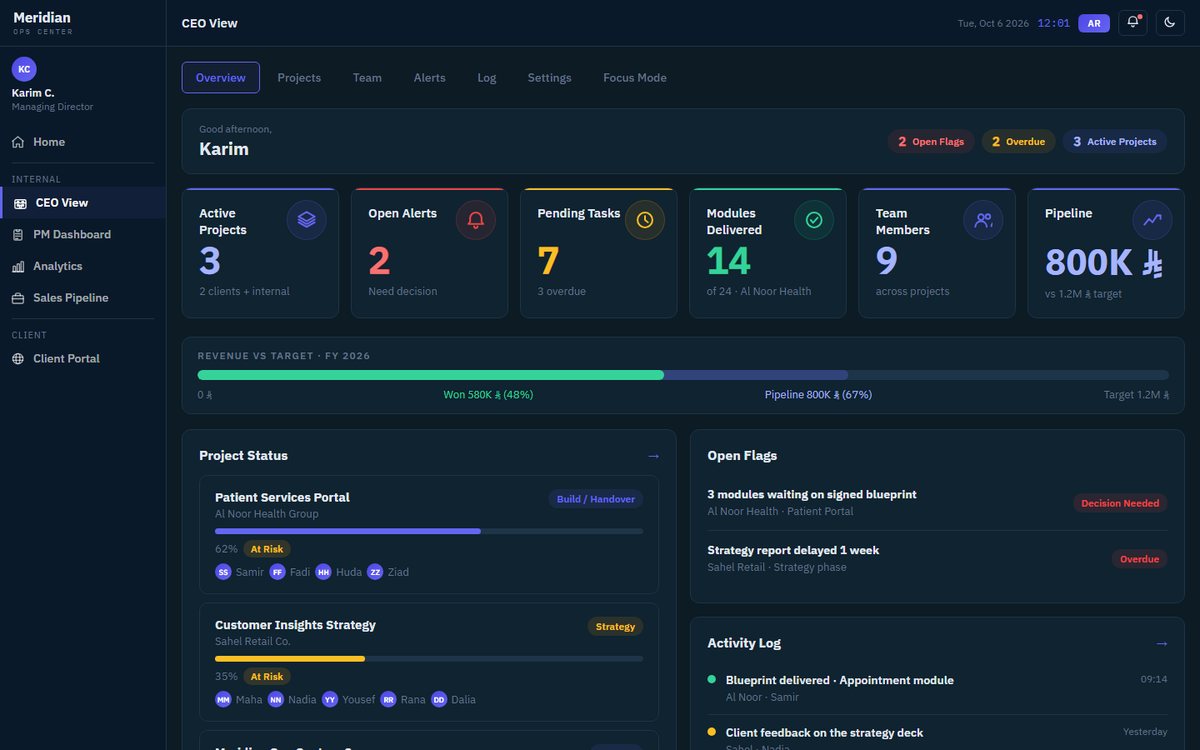The image size is (1200, 750).
Task: Click the Client Portal globe icon
Action: point(18,358)
